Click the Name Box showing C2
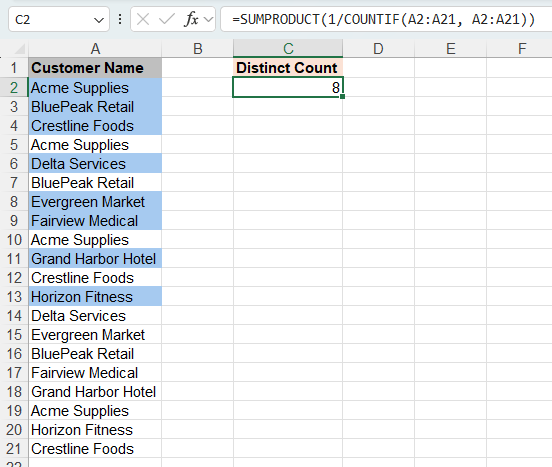 pyautogui.click(x=58, y=19)
